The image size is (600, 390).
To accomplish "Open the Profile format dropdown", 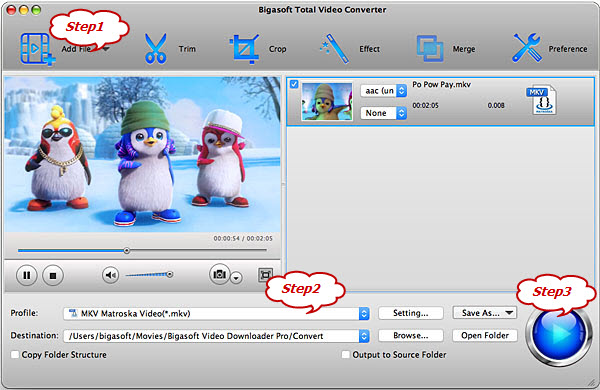I will (216, 313).
